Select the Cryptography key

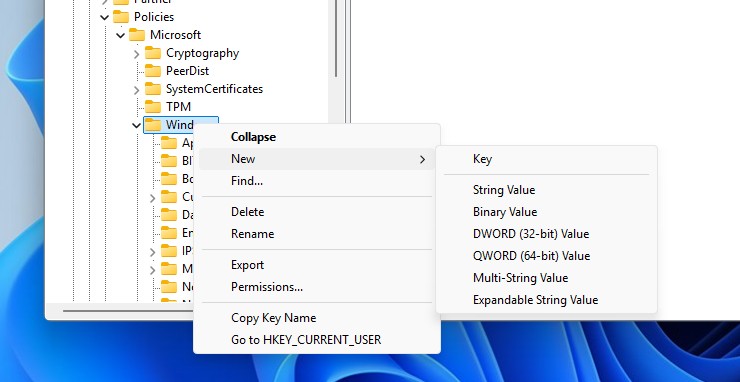202,53
